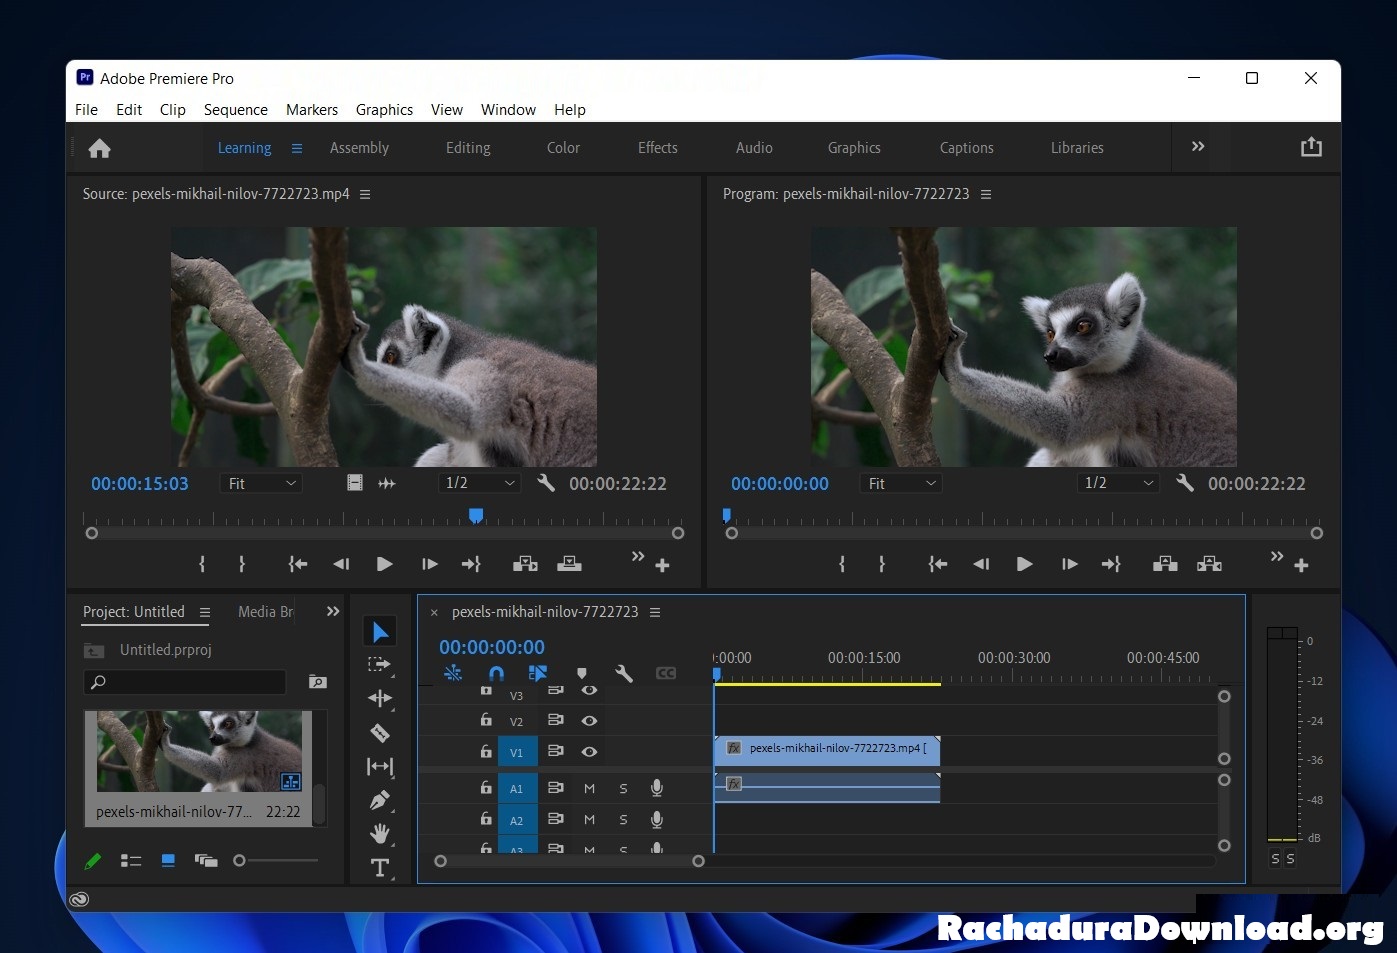Mute audio track A1

click(x=589, y=789)
